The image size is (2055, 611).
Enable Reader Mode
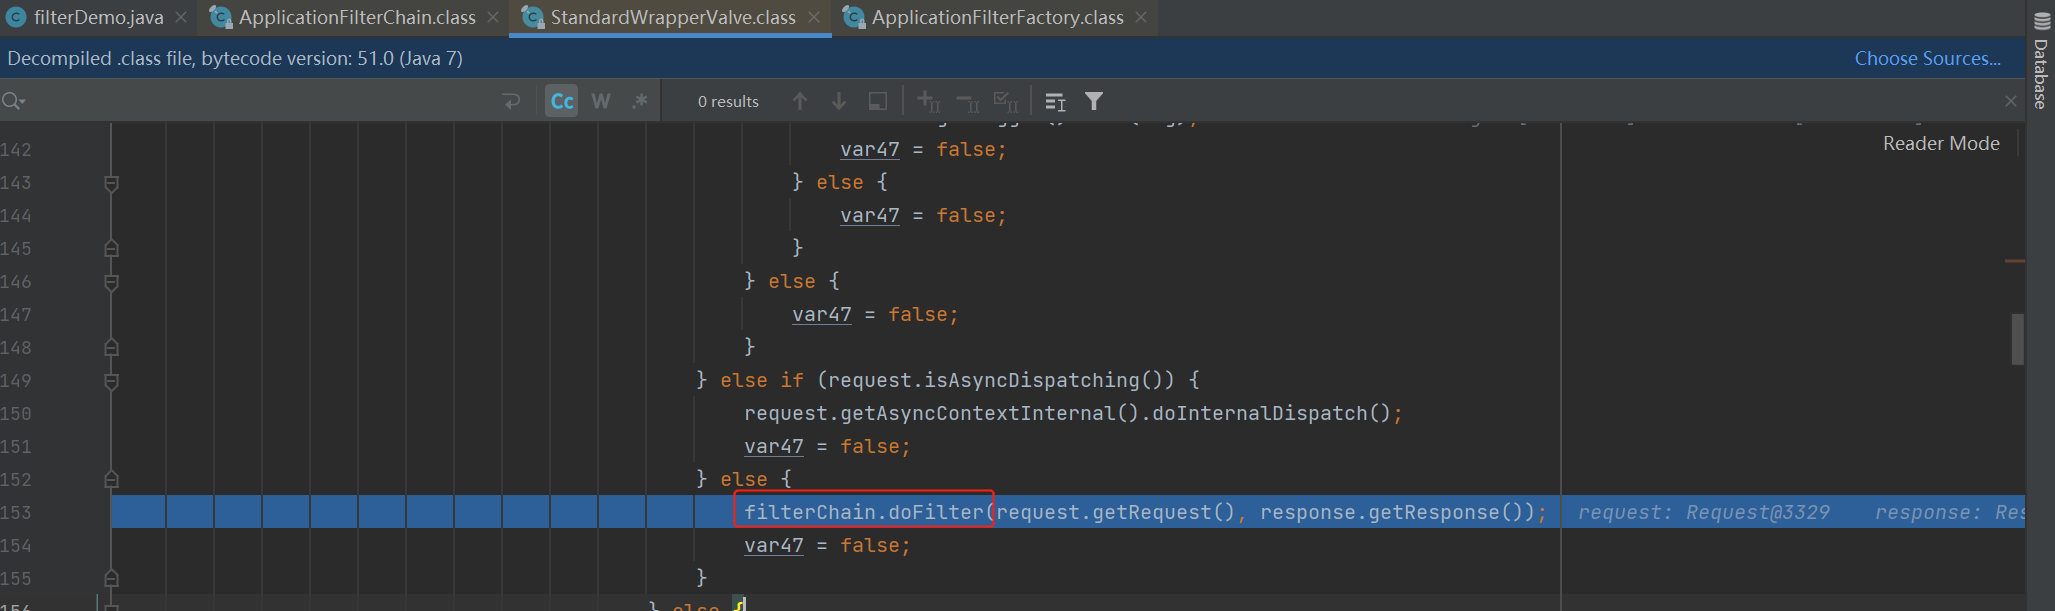pos(1941,143)
